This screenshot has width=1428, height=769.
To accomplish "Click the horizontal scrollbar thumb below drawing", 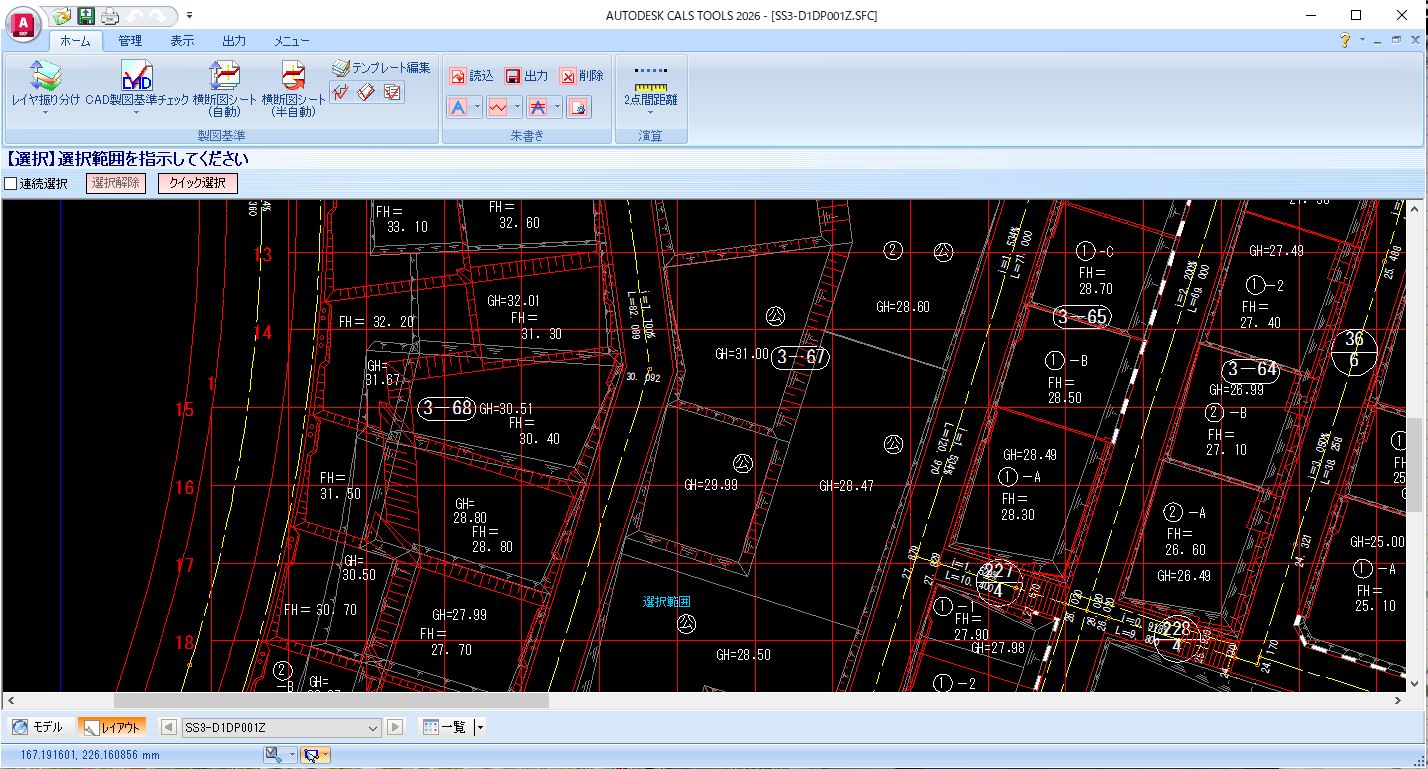I will point(330,701).
